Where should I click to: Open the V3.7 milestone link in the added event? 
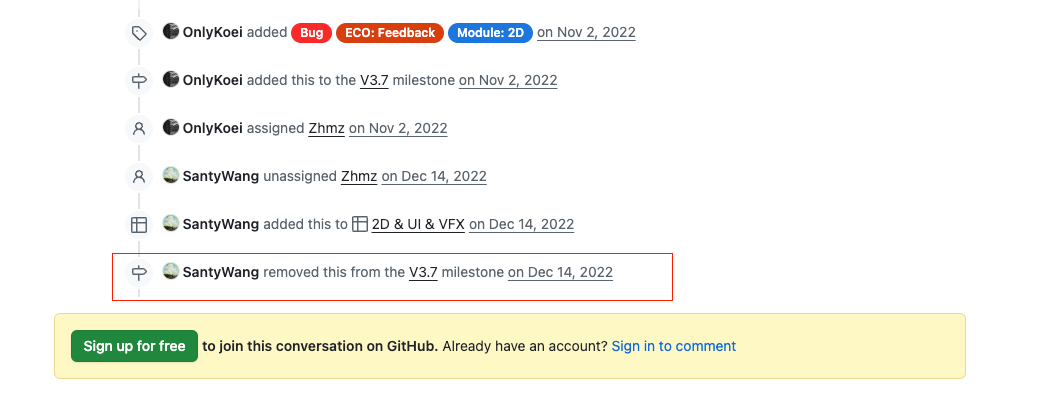[374, 81]
